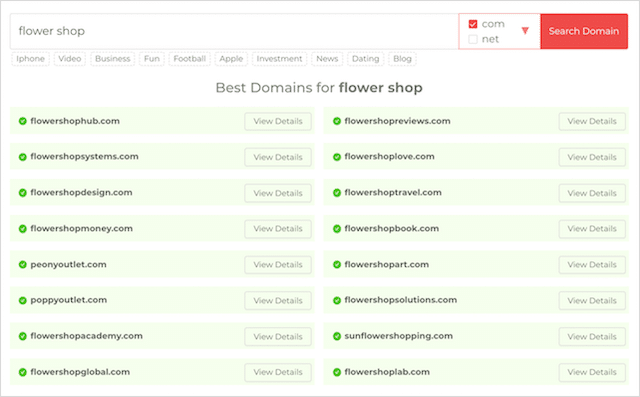The height and width of the screenshot is (397, 640).
Task: Select the Video keyword tag
Action: (x=69, y=59)
